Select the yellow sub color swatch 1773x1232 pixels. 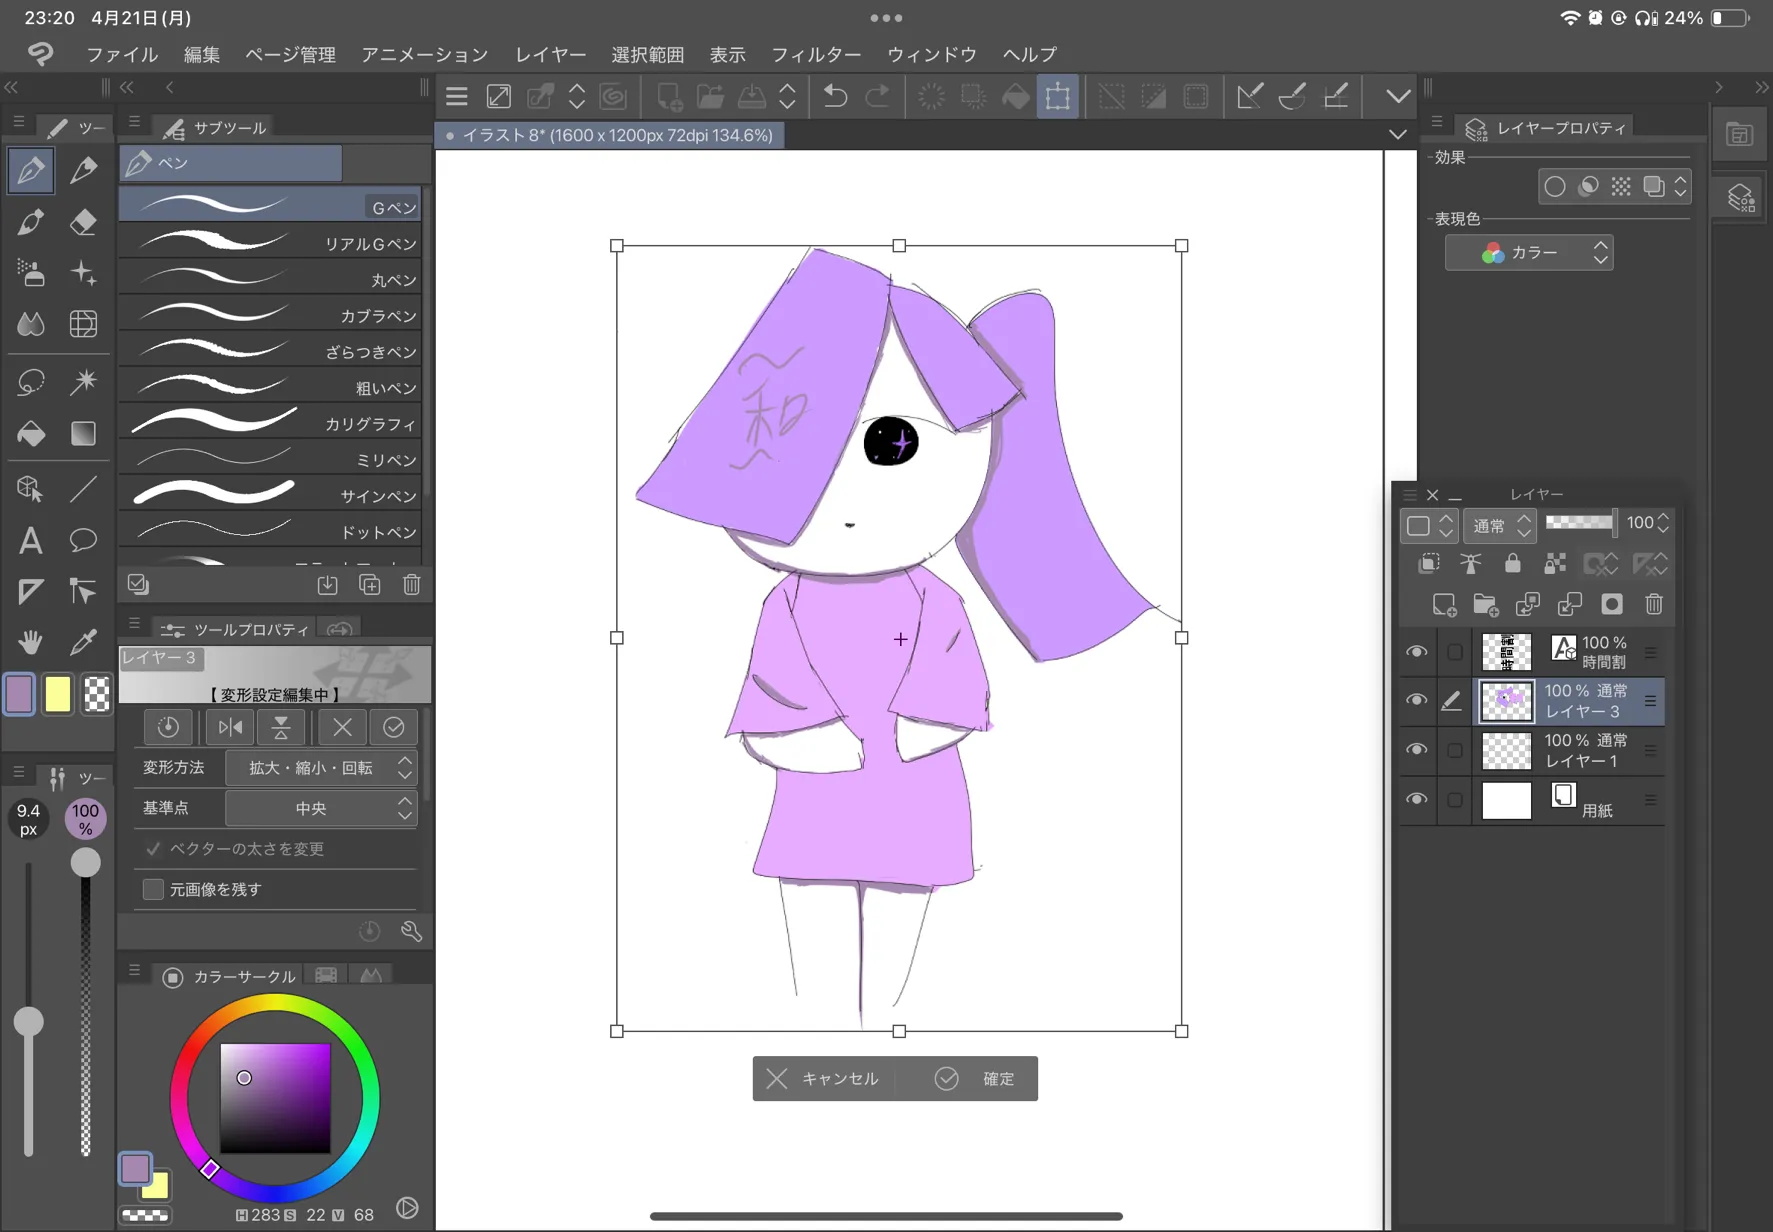click(58, 694)
